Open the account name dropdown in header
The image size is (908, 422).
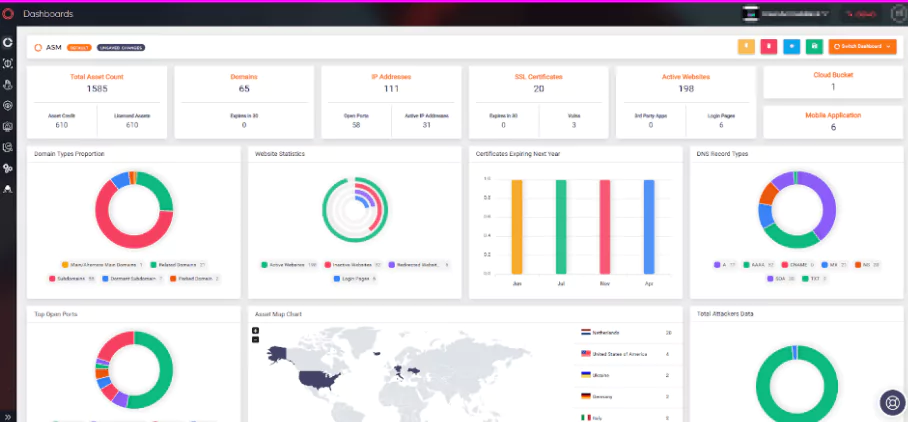click(785, 13)
